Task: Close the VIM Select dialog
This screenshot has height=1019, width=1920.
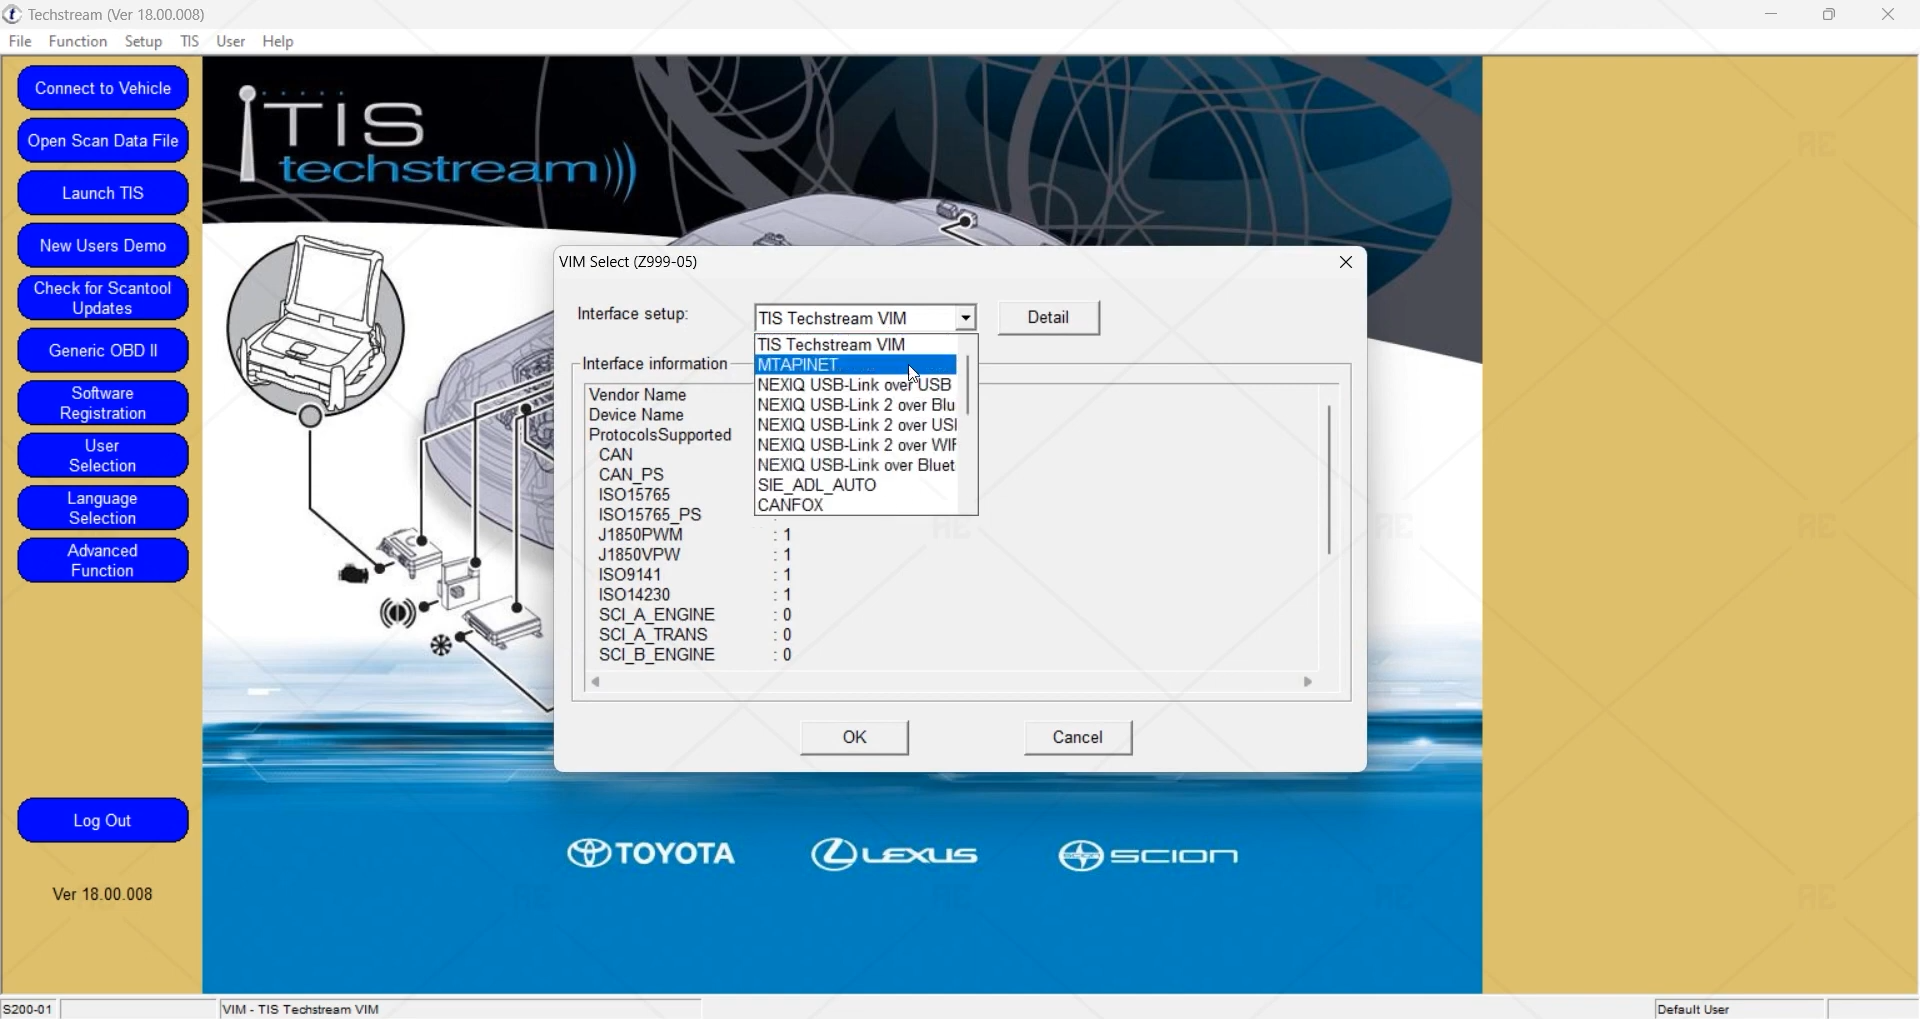Action: pos(1345,262)
